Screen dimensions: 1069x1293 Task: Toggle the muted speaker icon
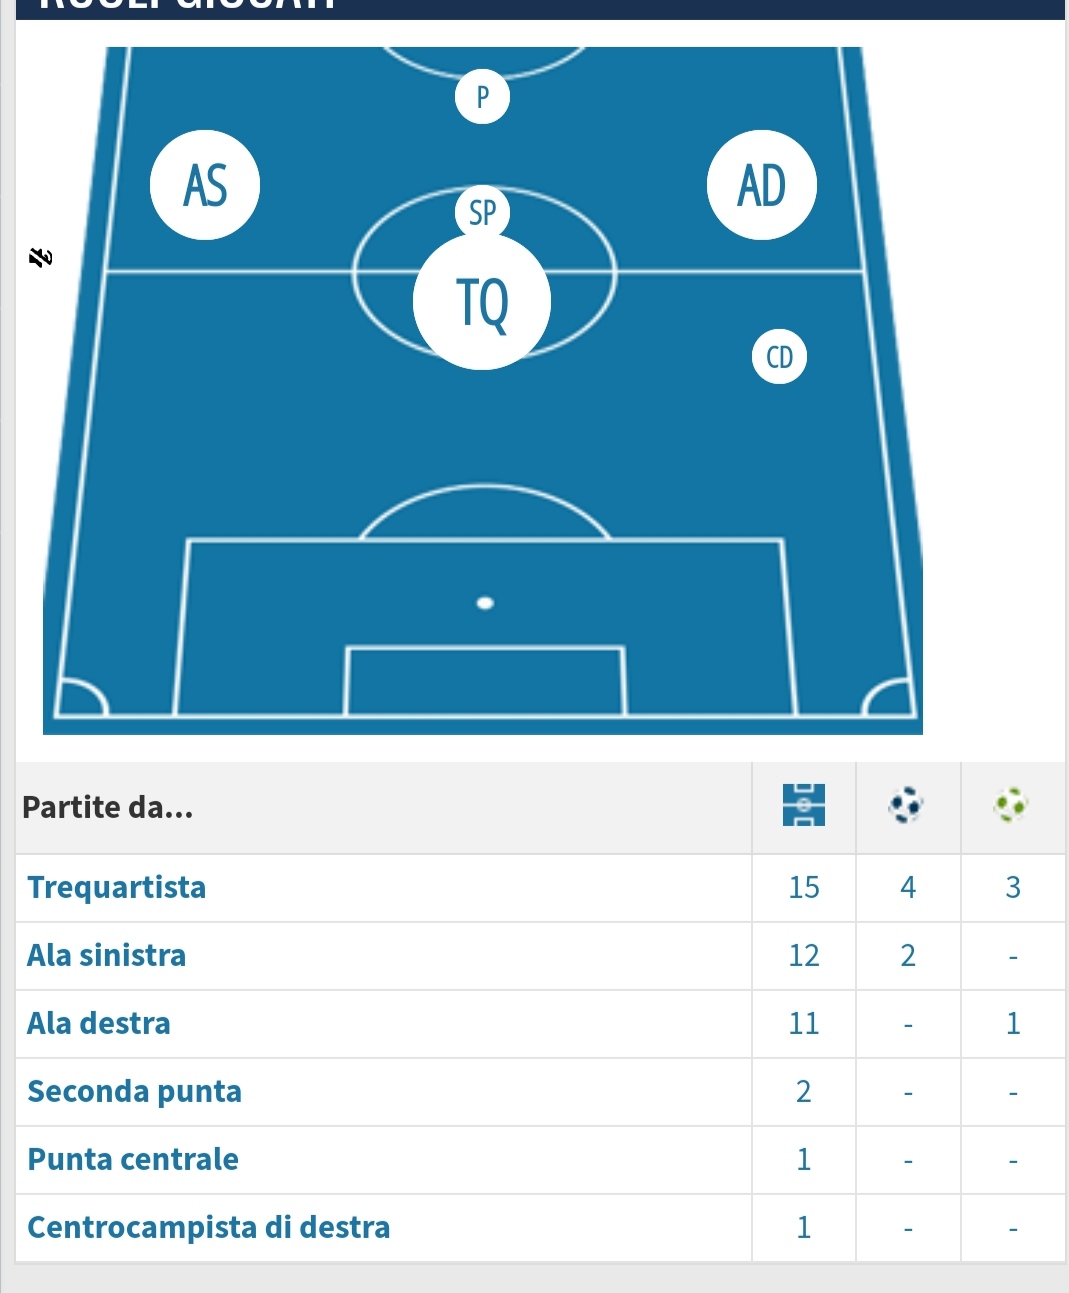click(x=40, y=258)
